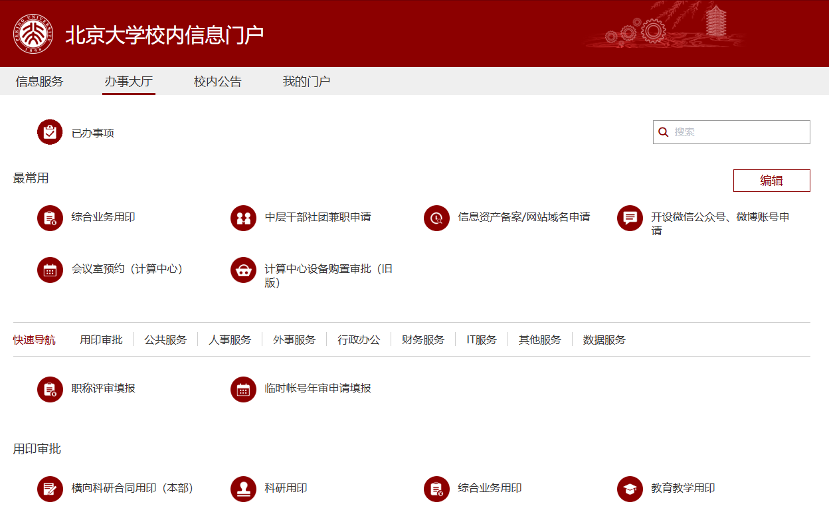Click the 横向科研合同用印 edit icon

(x=49, y=489)
